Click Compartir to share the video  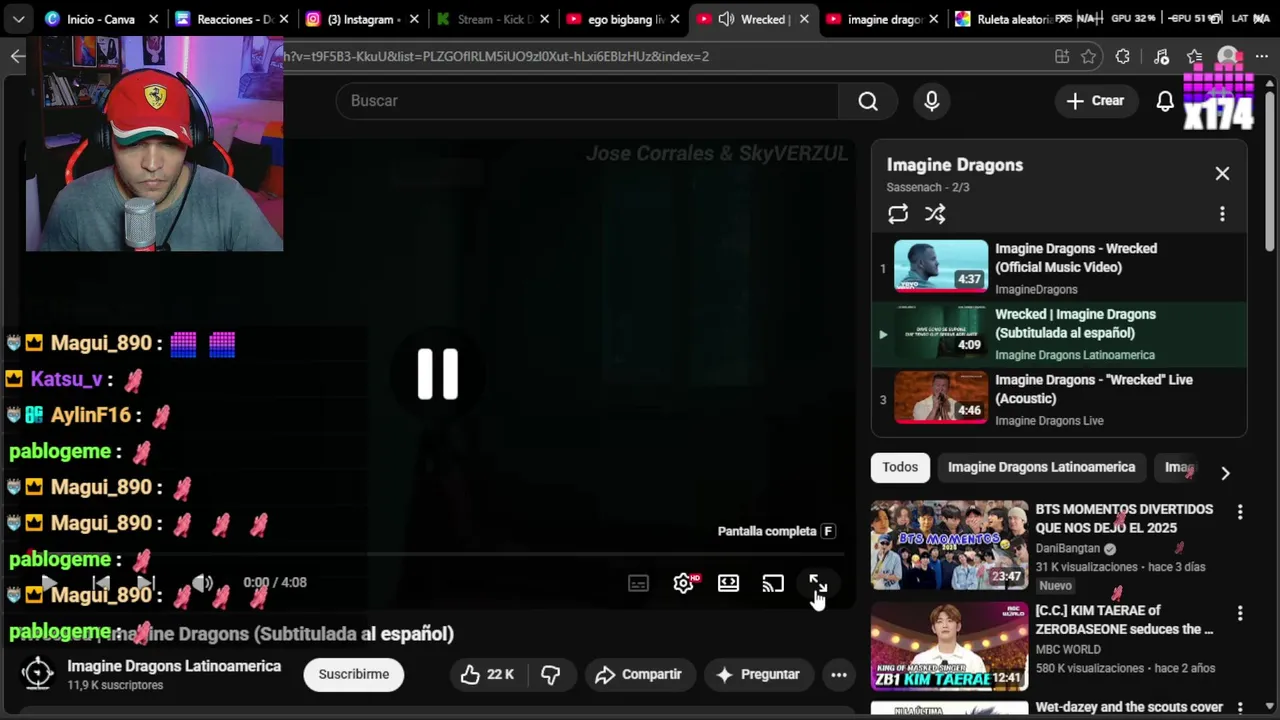(638, 675)
